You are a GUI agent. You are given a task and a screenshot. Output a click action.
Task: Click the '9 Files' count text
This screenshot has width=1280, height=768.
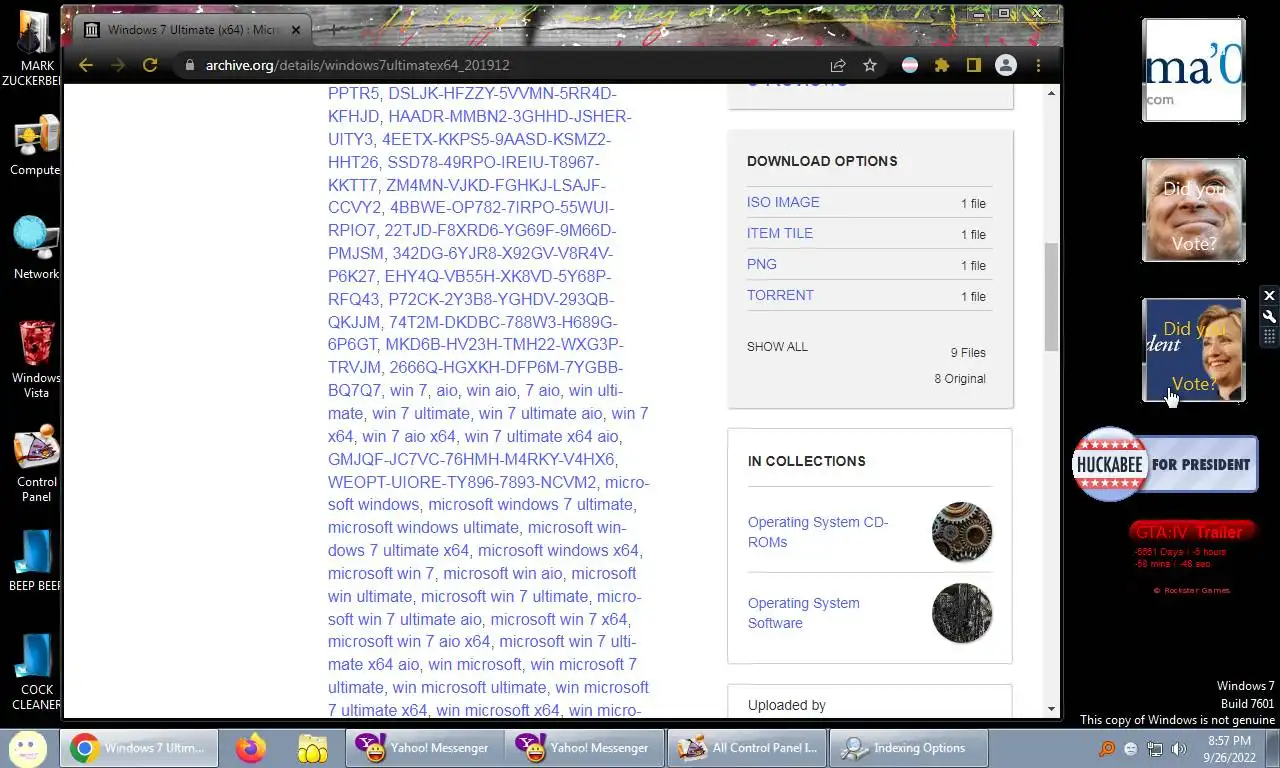pos(967,353)
